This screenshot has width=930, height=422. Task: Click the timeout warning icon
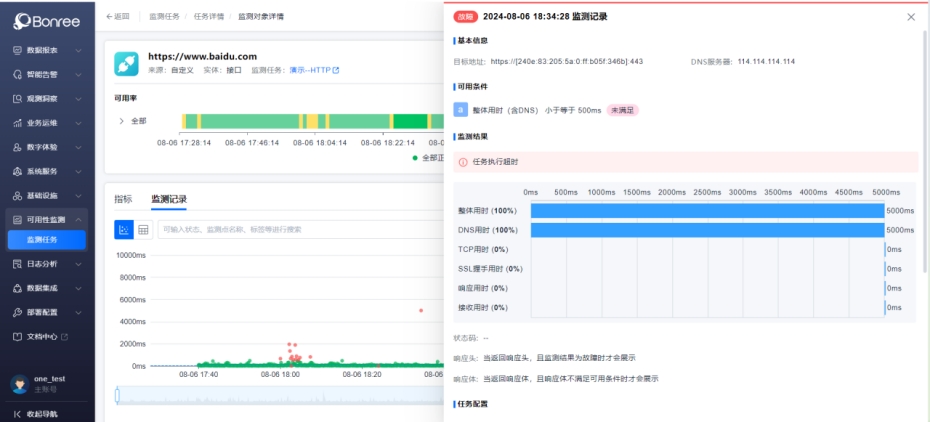tap(463, 162)
